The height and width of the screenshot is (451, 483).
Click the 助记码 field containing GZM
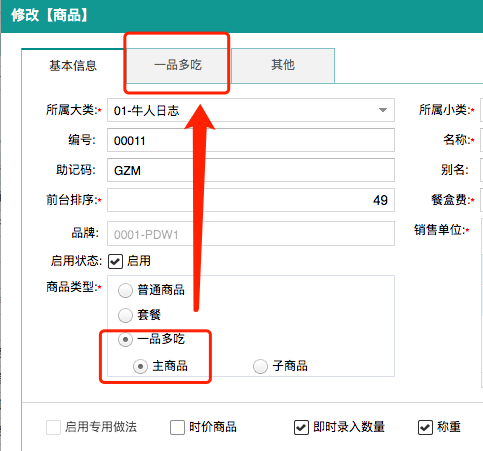(x=251, y=170)
